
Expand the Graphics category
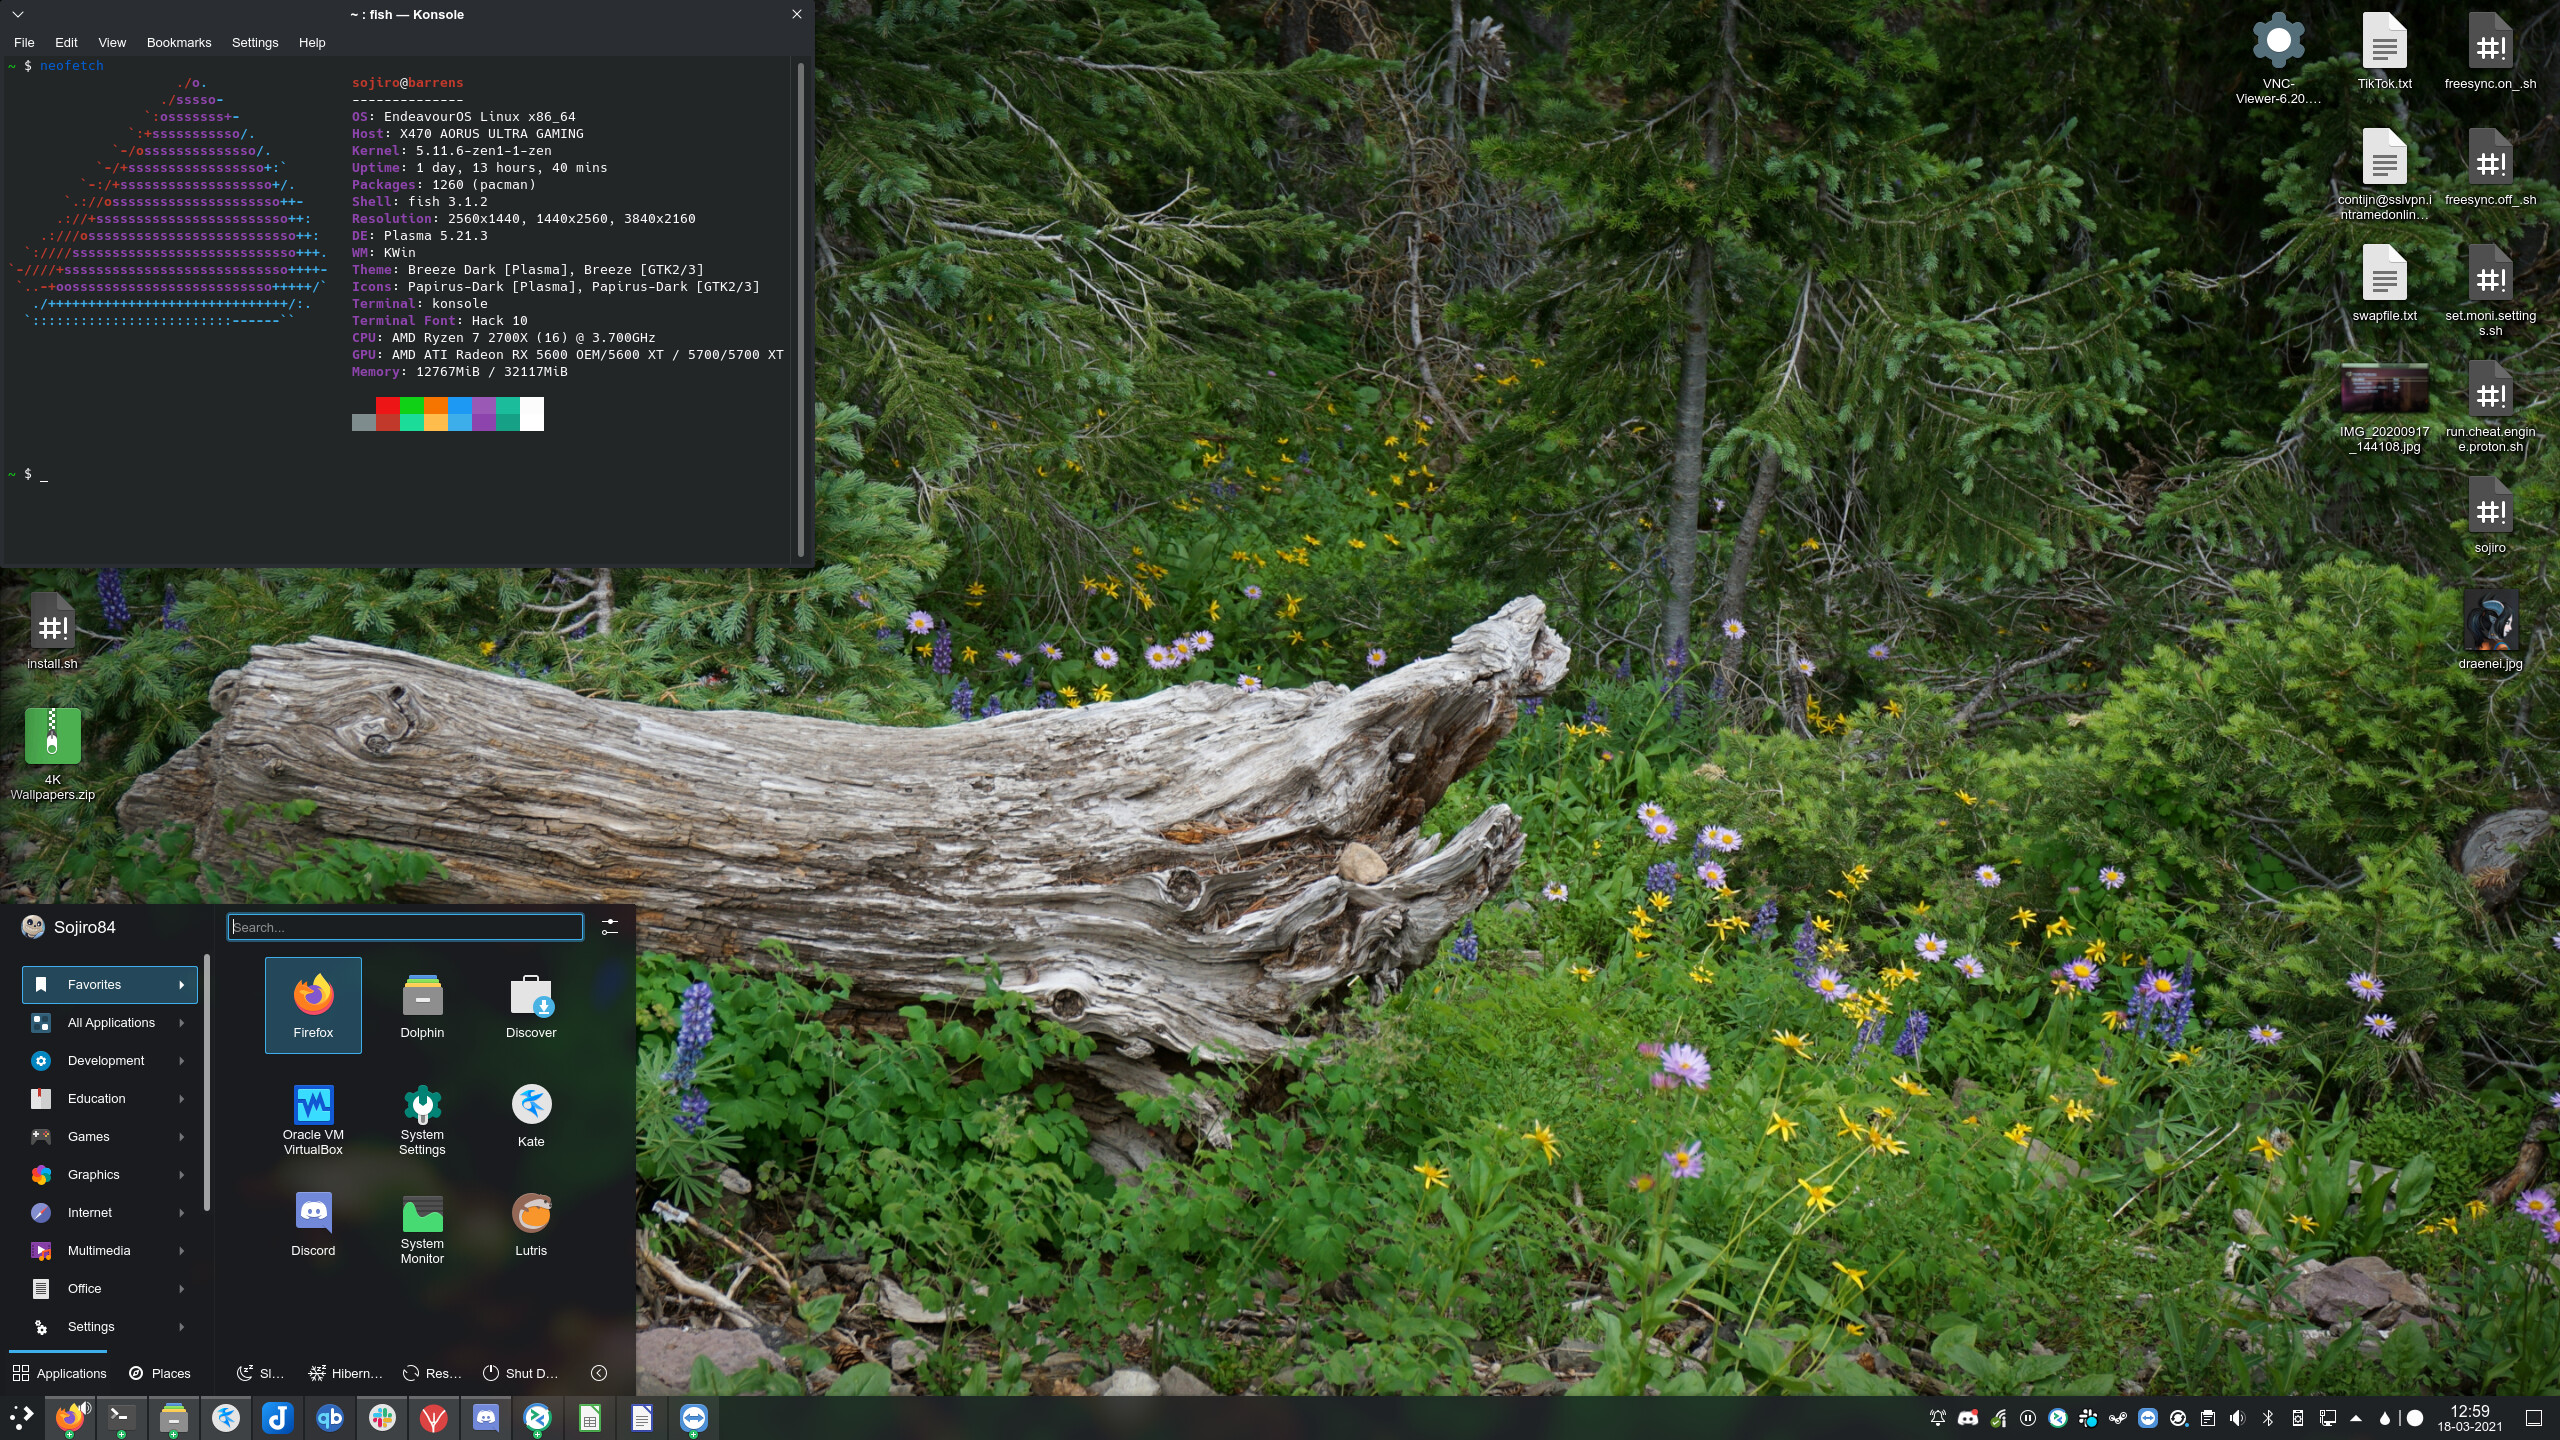click(x=110, y=1175)
